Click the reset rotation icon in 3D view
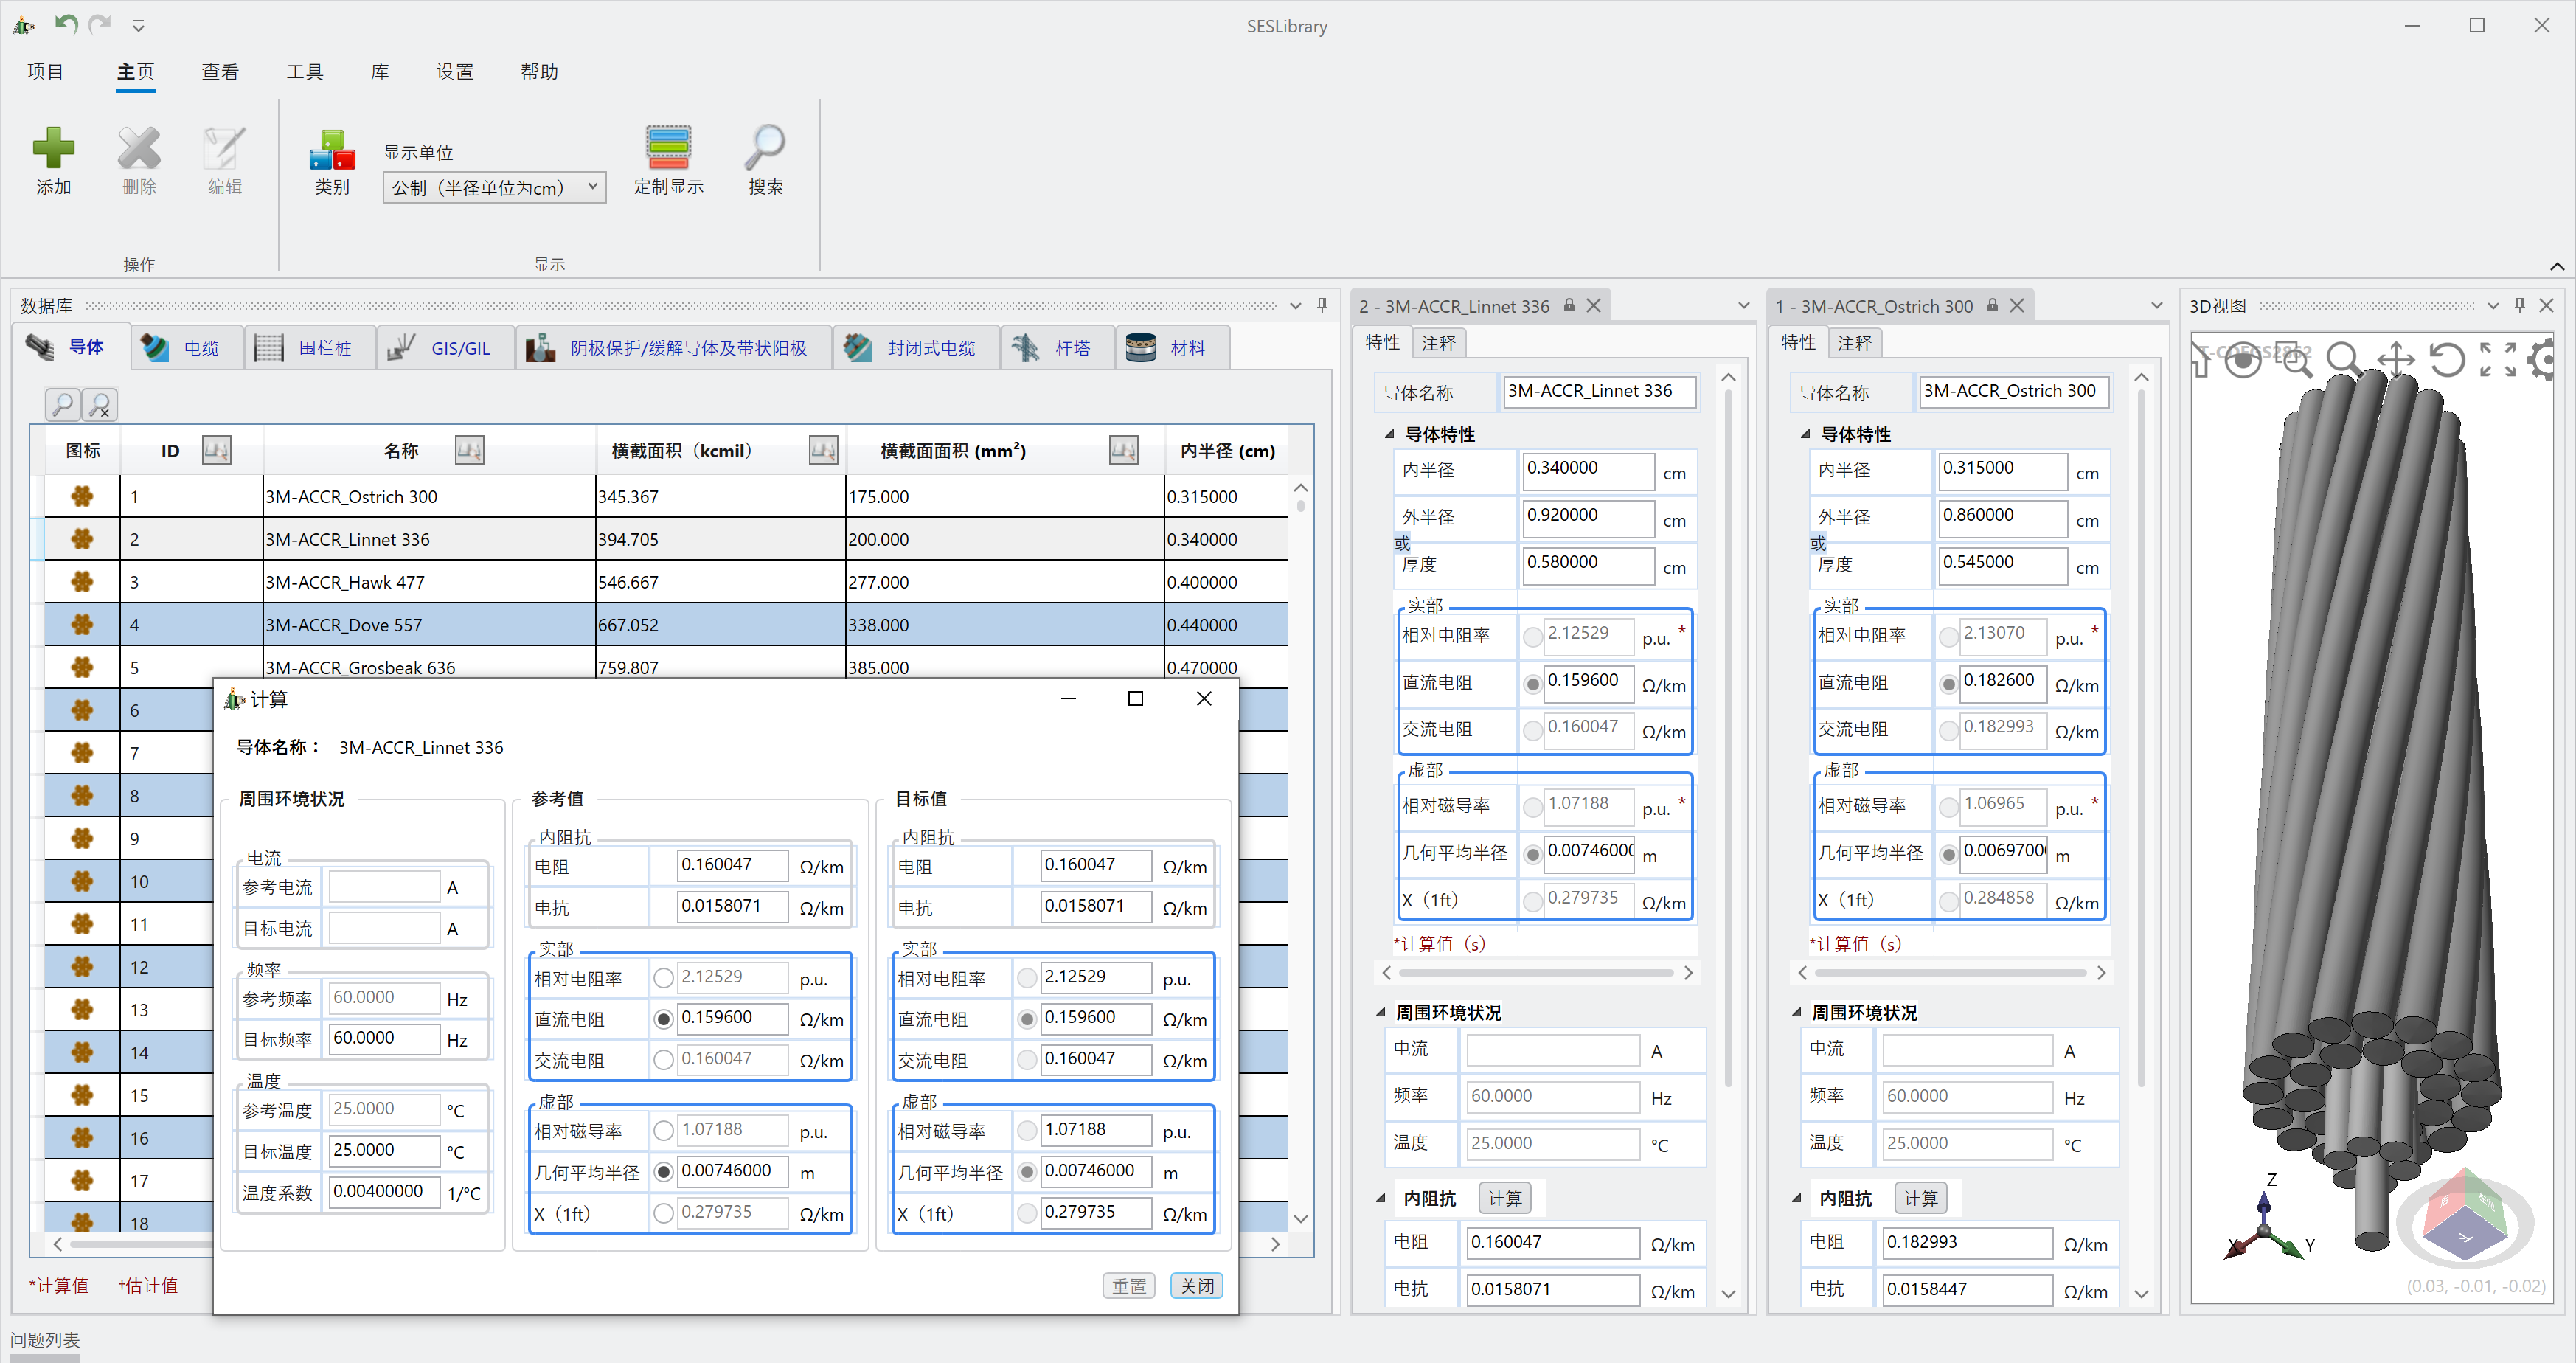2576x1363 pixels. click(2447, 359)
